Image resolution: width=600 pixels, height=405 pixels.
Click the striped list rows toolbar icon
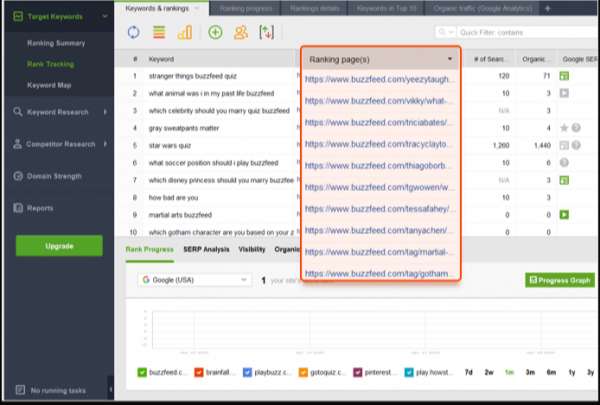point(159,32)
